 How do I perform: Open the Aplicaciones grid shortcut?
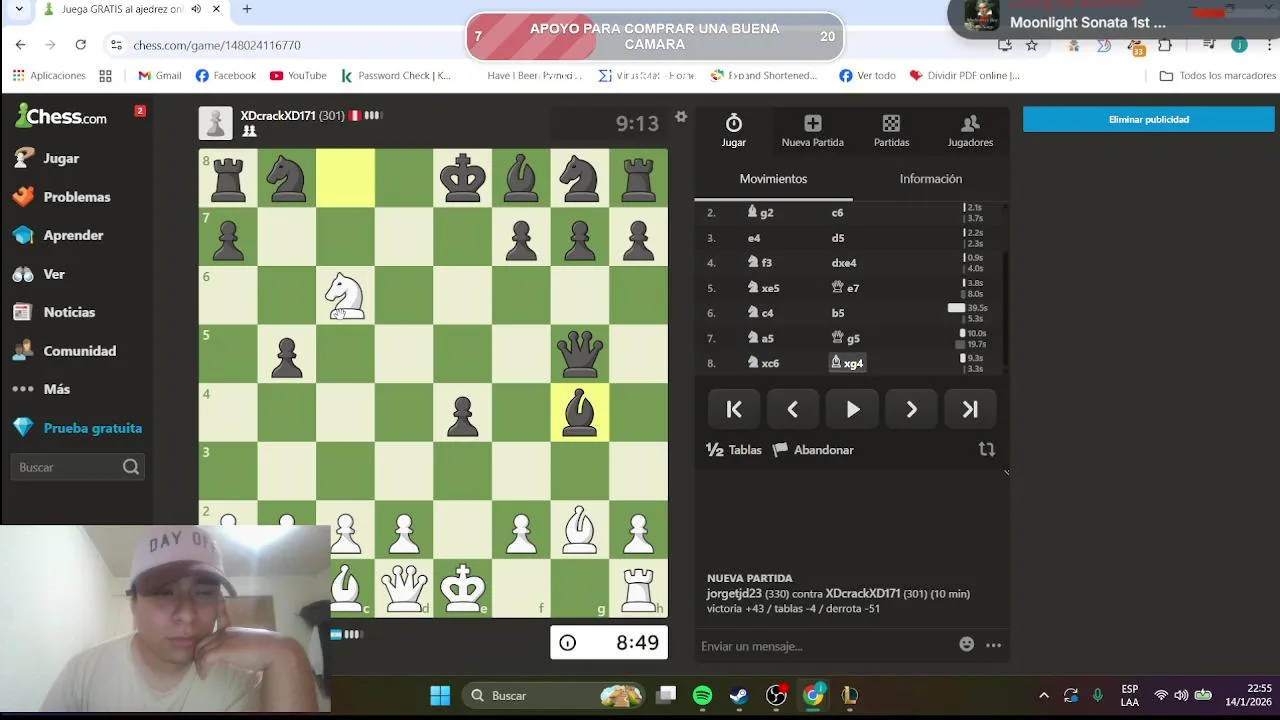pos(49,75)
